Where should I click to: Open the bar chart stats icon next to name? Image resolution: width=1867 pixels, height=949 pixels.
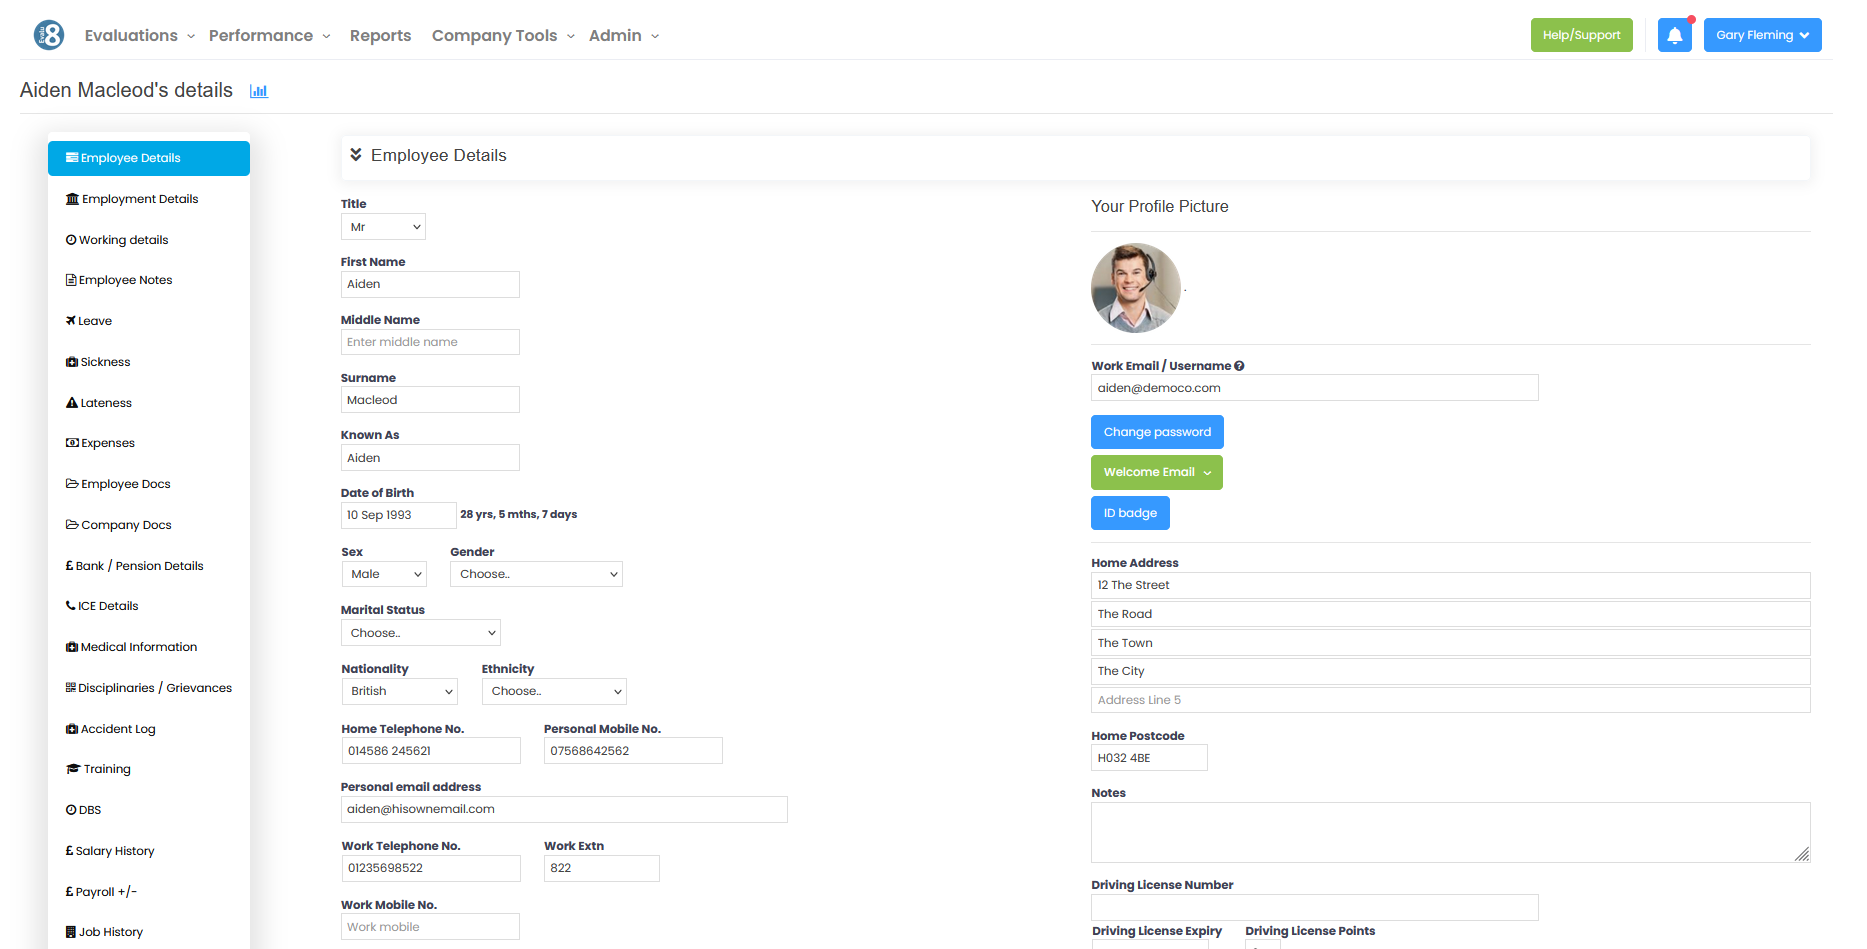258,90
